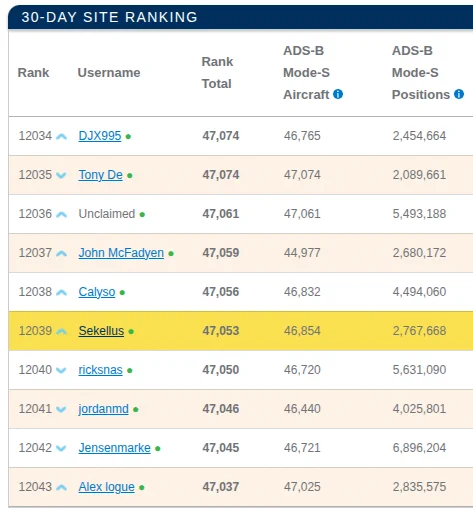Click the green status dot beside DJX995
This screenshot has width=473, height=510.
point(128,137)
